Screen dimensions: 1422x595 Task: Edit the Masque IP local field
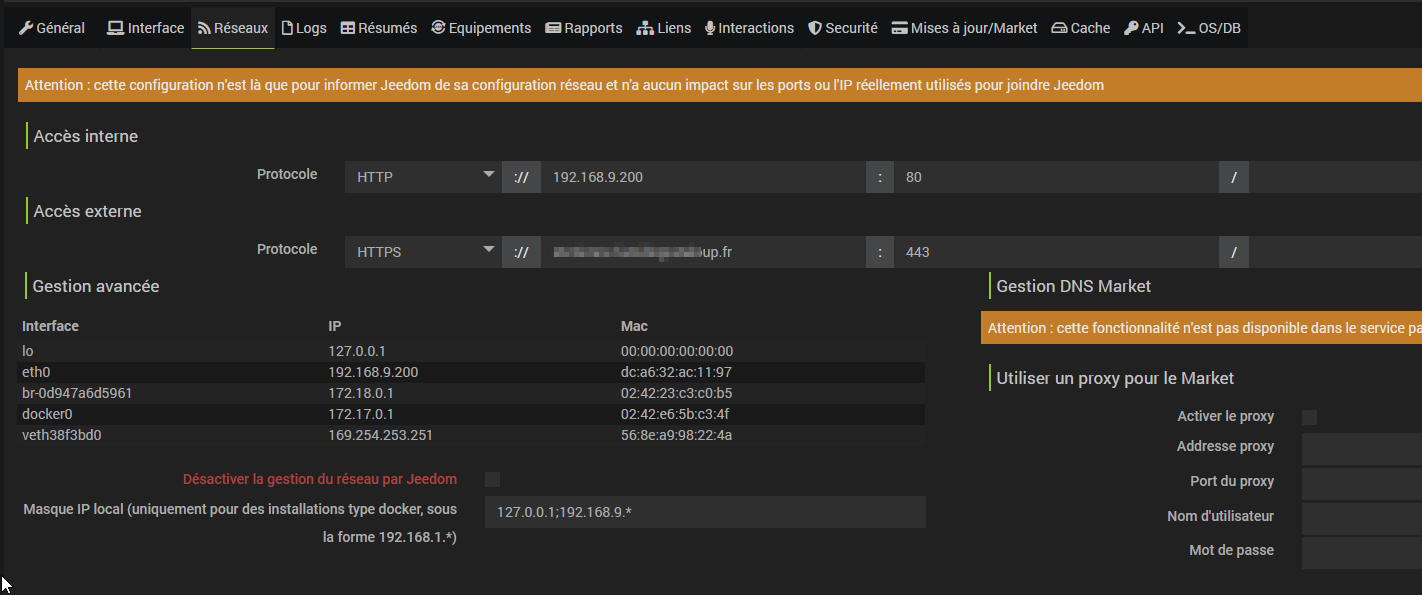[705, 512]
